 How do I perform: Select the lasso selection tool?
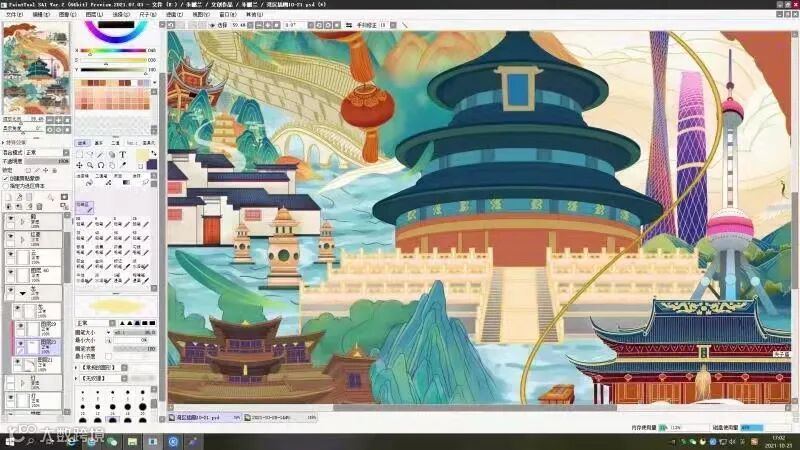coord(90,155)
